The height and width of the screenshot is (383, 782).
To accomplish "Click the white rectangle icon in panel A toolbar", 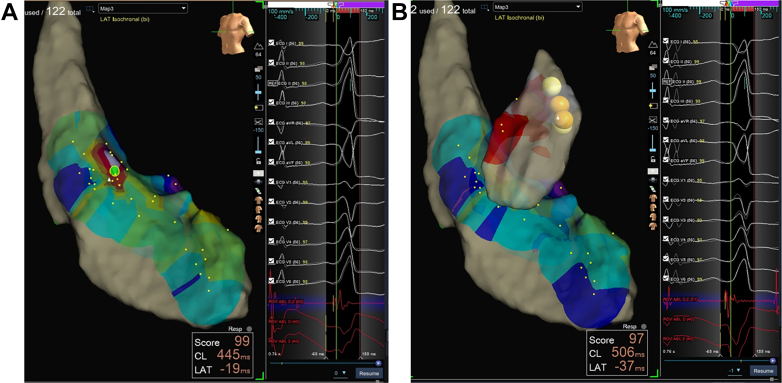I will (258, 172).
